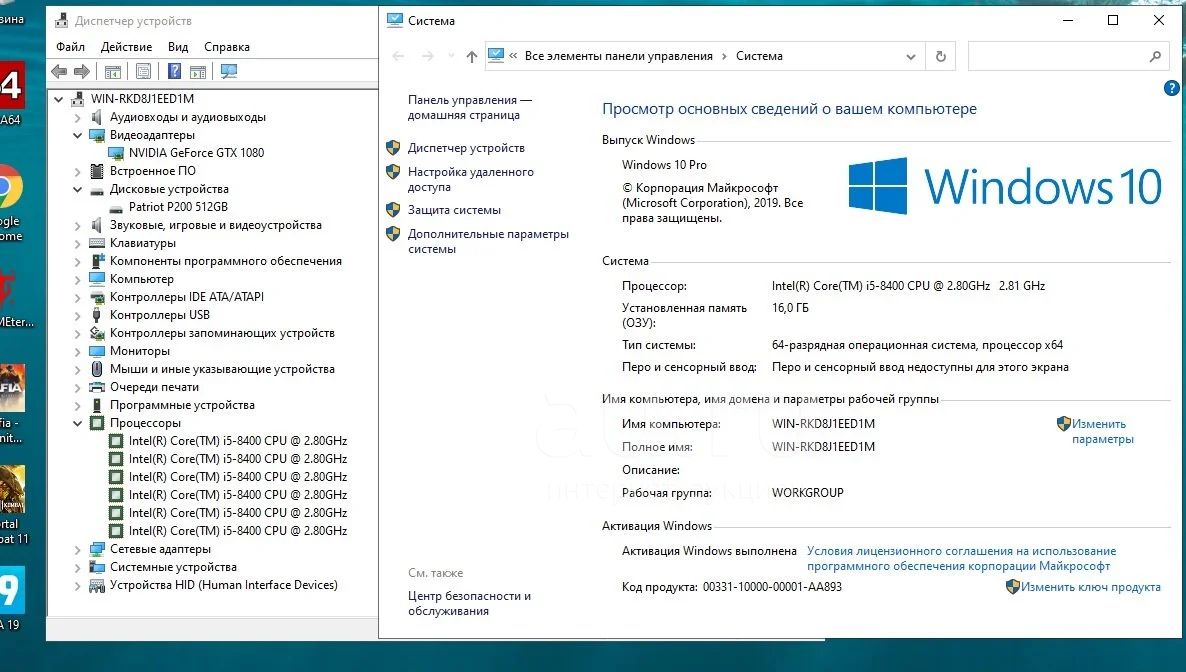The width and height of the screenshot is (1186, 672).
Task: Click the 16,0 ГБ memory value
Action: (x=790, y=308)
